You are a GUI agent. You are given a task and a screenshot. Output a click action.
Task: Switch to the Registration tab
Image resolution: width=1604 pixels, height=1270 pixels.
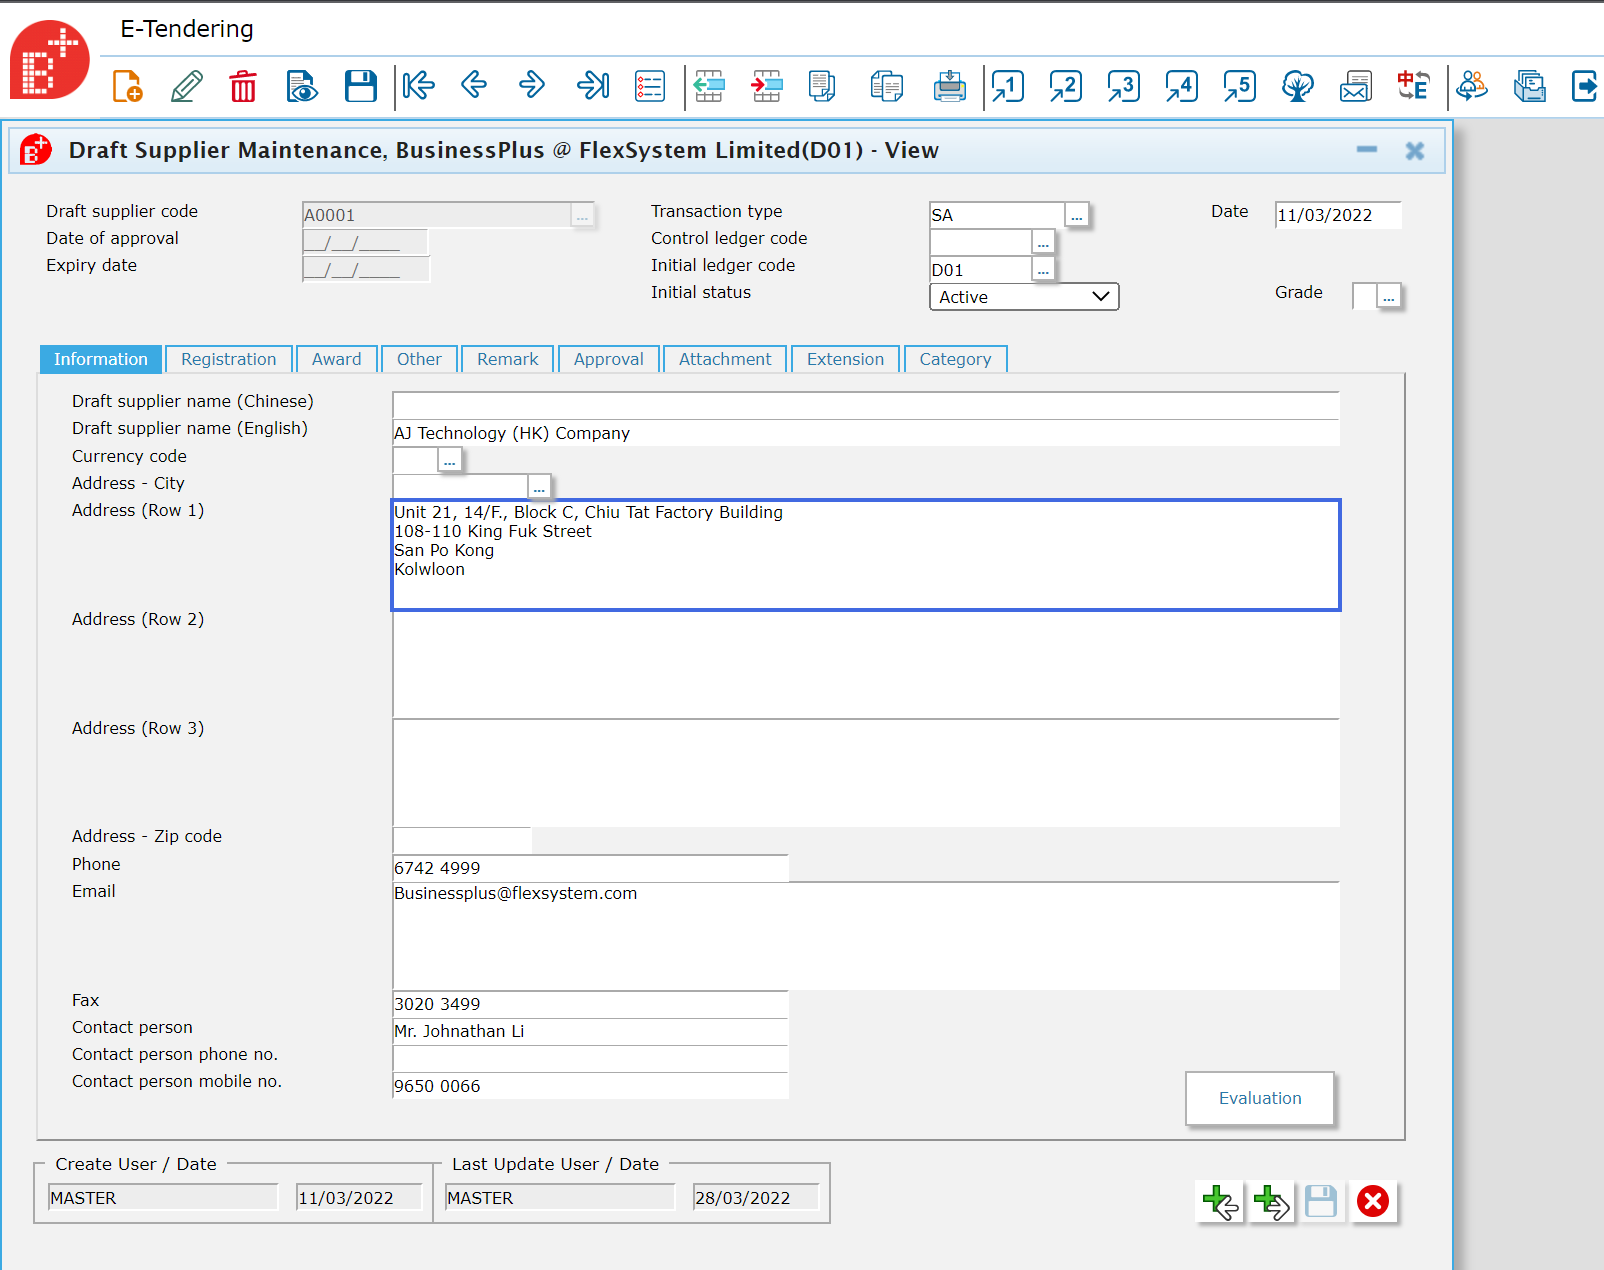coord(229,359)
